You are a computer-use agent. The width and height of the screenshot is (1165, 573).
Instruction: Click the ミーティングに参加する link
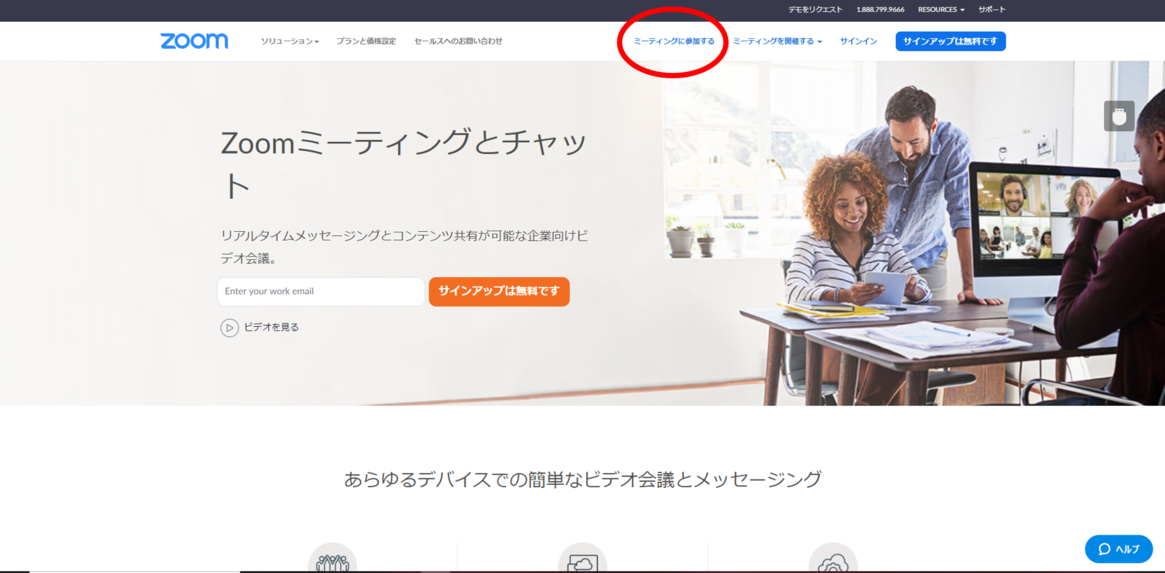pos(674,42)
